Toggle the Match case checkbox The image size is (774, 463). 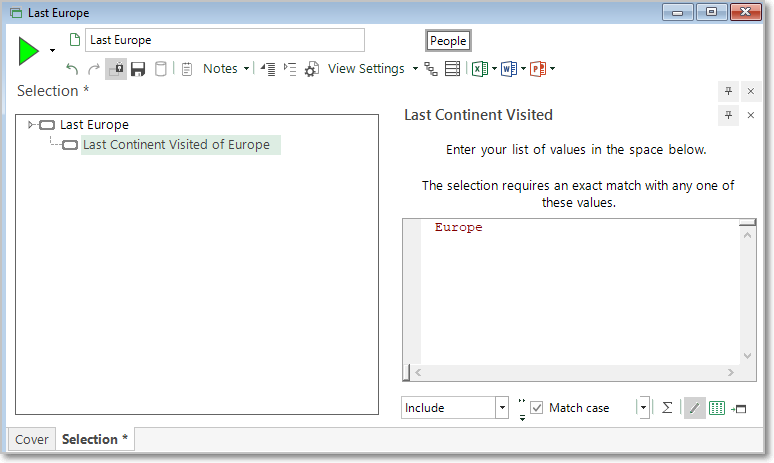coord(537,408)
